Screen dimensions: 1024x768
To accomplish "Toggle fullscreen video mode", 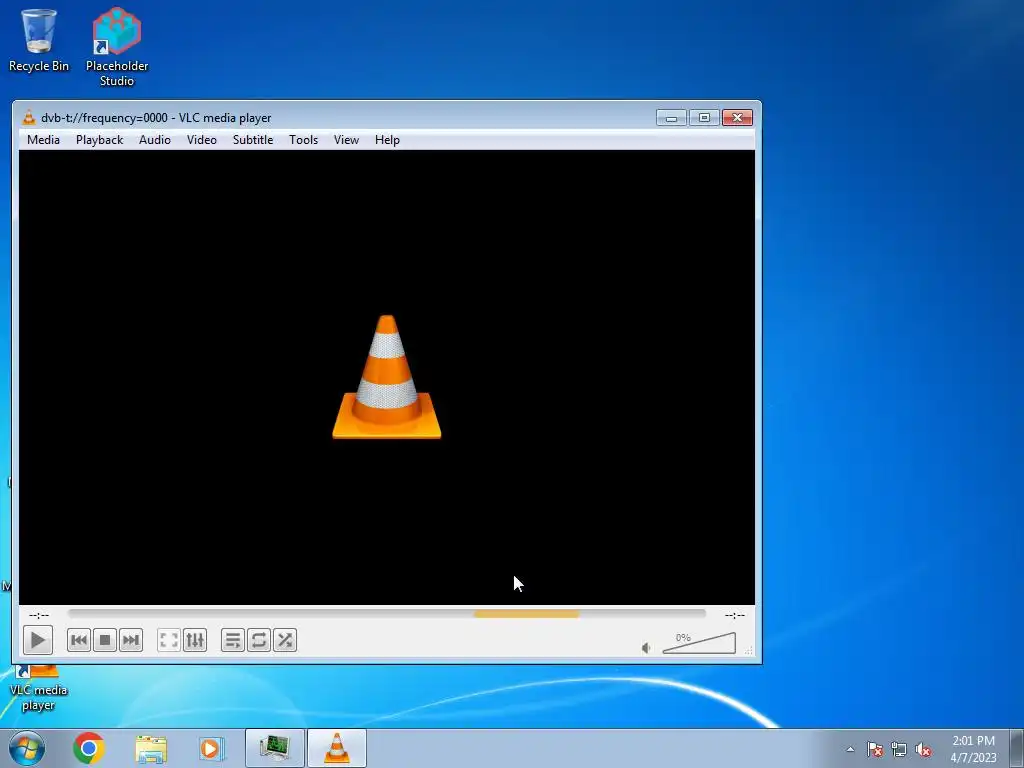I will (168, 640).
